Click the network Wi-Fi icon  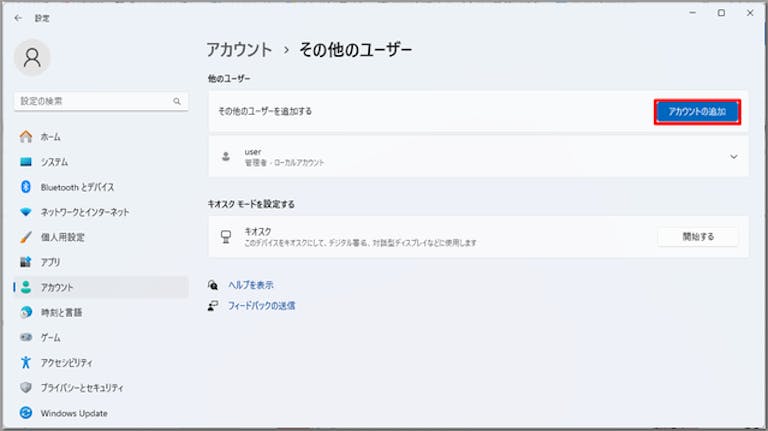26,212
